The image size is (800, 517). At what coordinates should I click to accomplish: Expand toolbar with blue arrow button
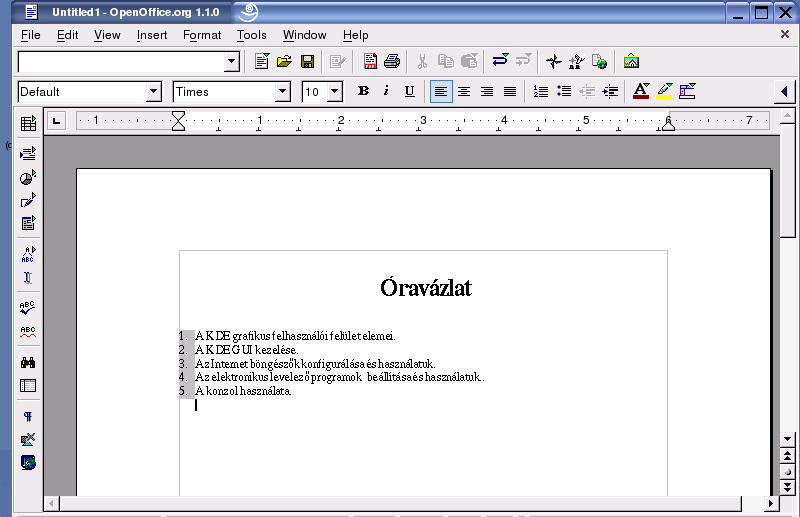click(785, 91)
